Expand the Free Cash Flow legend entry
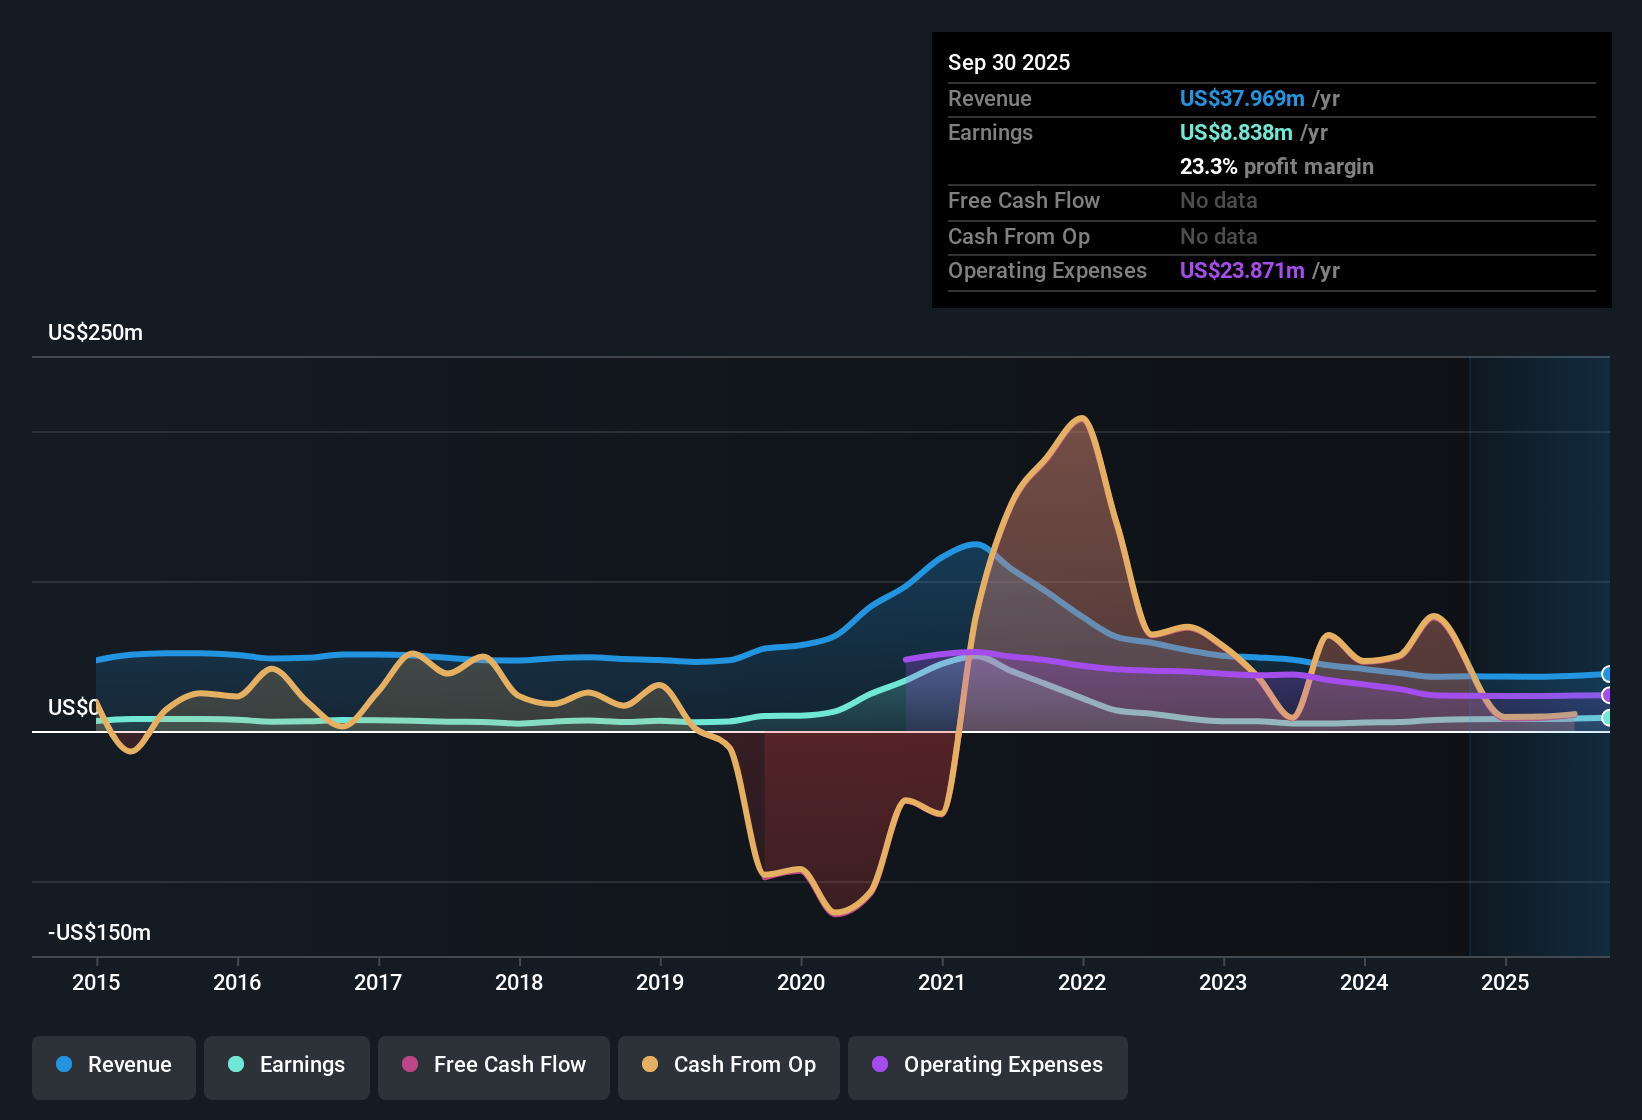Screen dimensions: 1642x1120 tap(493, 1065)
